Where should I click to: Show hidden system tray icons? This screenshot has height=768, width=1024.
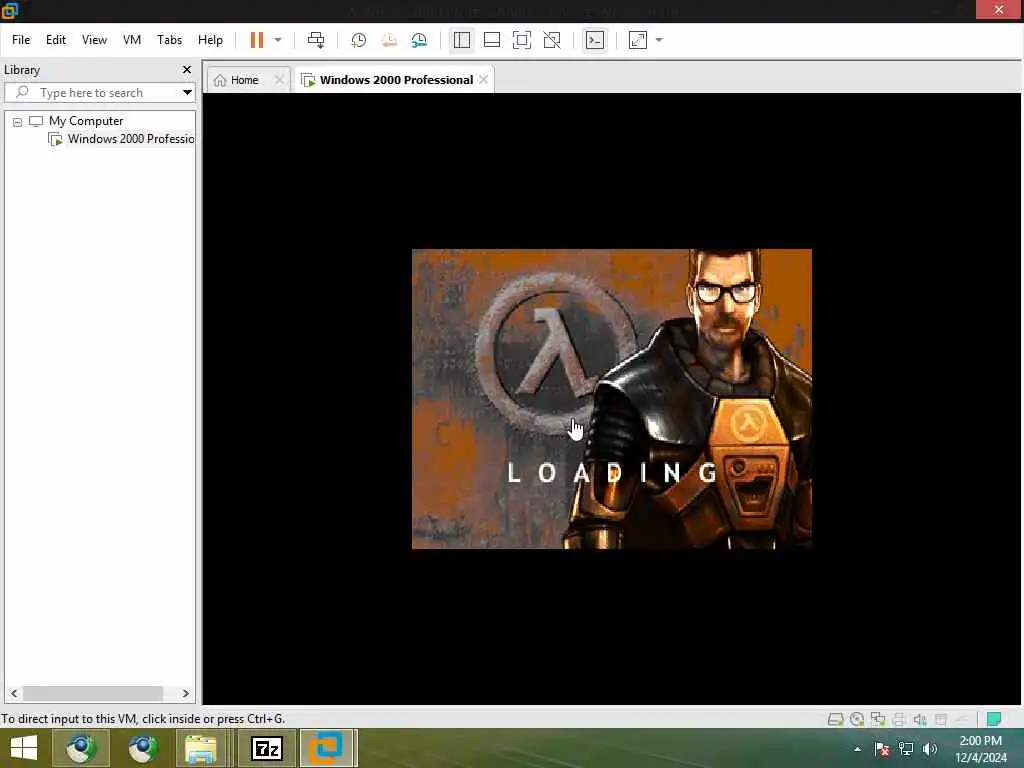click(x=857, y=749)
